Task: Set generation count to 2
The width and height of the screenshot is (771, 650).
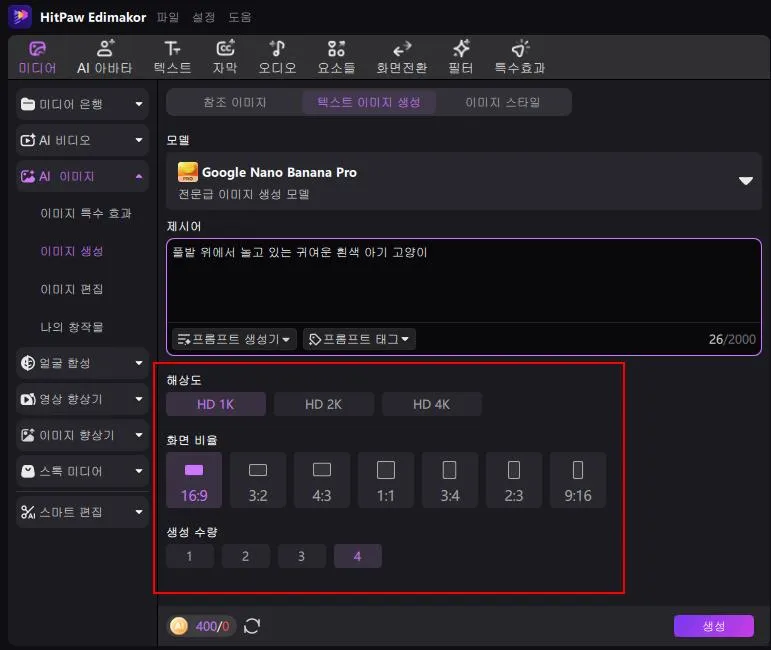Action: [x=245, y=556]
